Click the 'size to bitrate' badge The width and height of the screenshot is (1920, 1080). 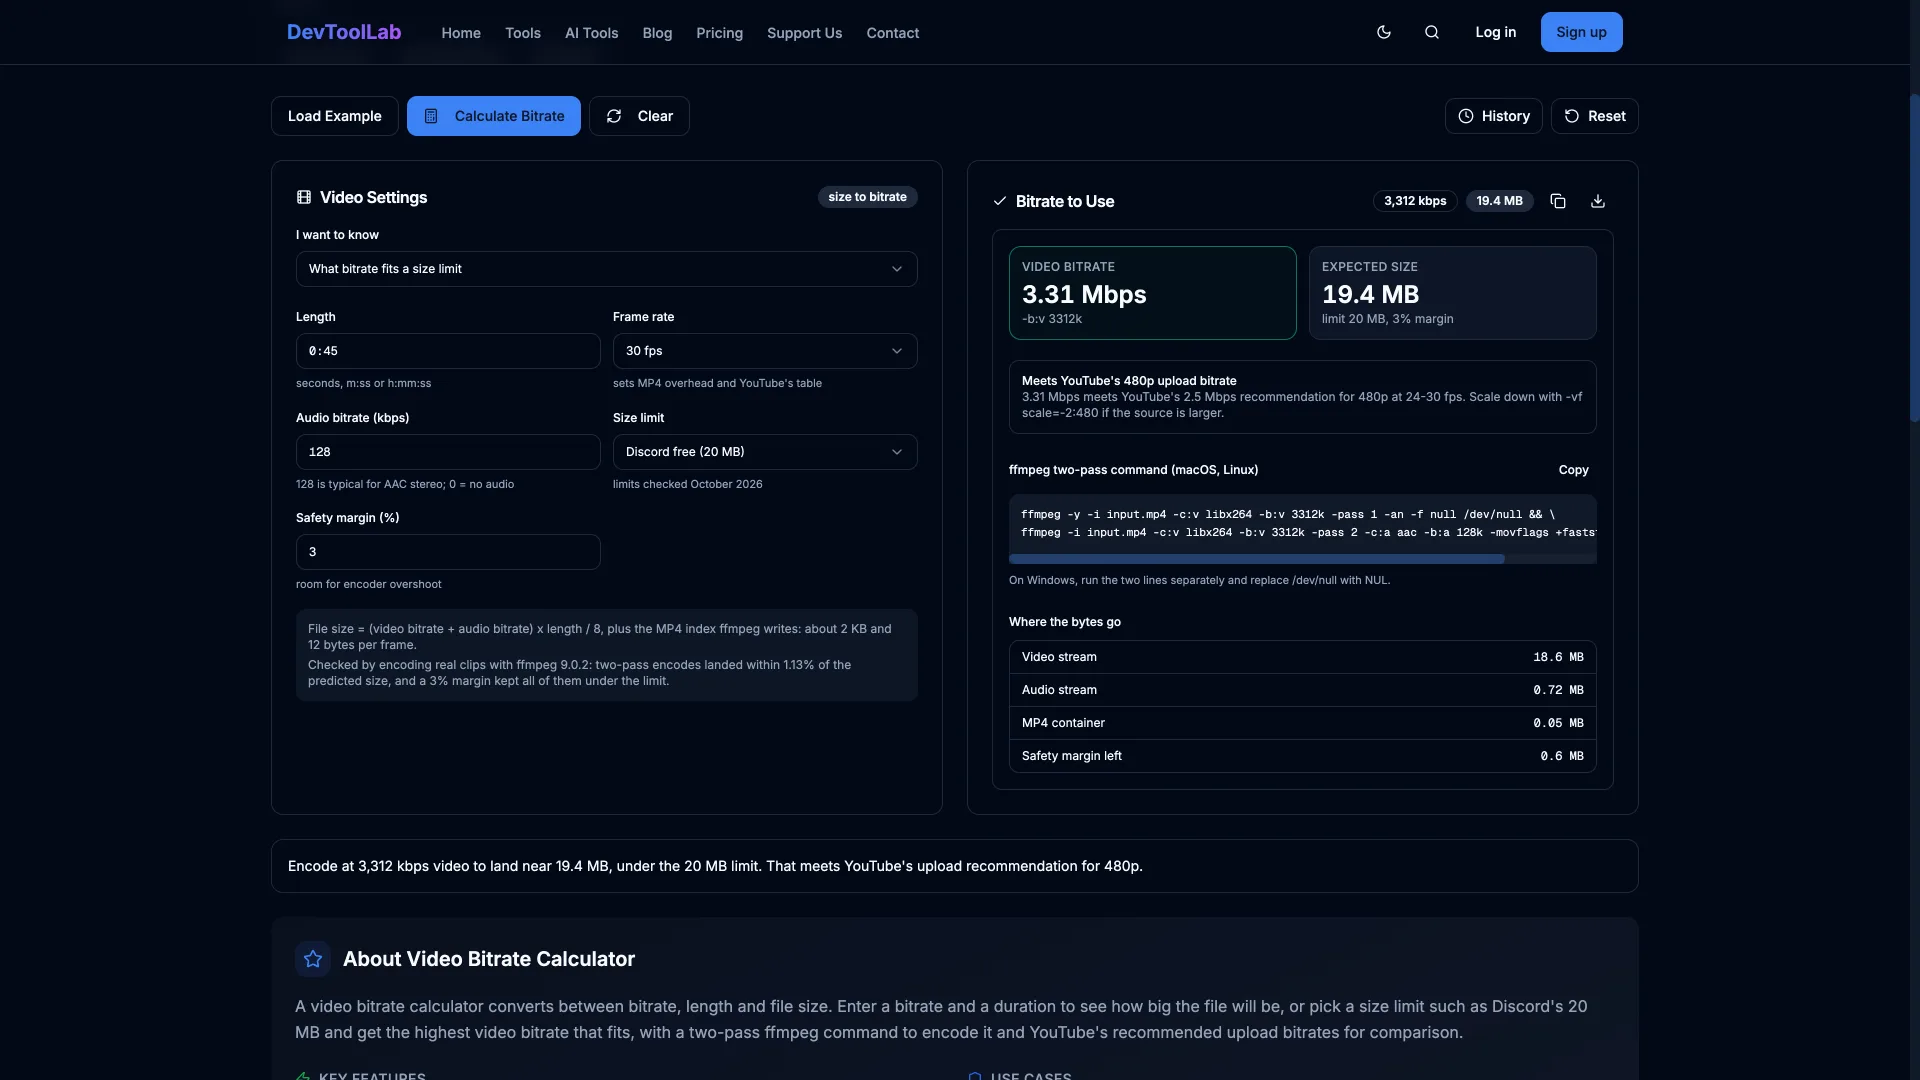click(x=867, y=197)
